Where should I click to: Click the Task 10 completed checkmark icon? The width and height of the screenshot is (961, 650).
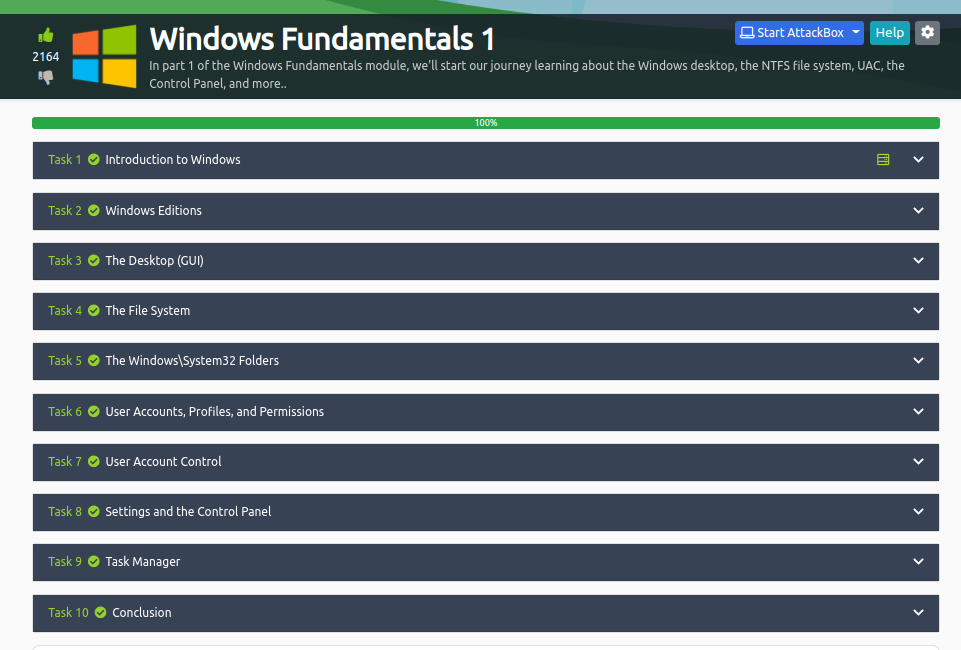(101, 613)
